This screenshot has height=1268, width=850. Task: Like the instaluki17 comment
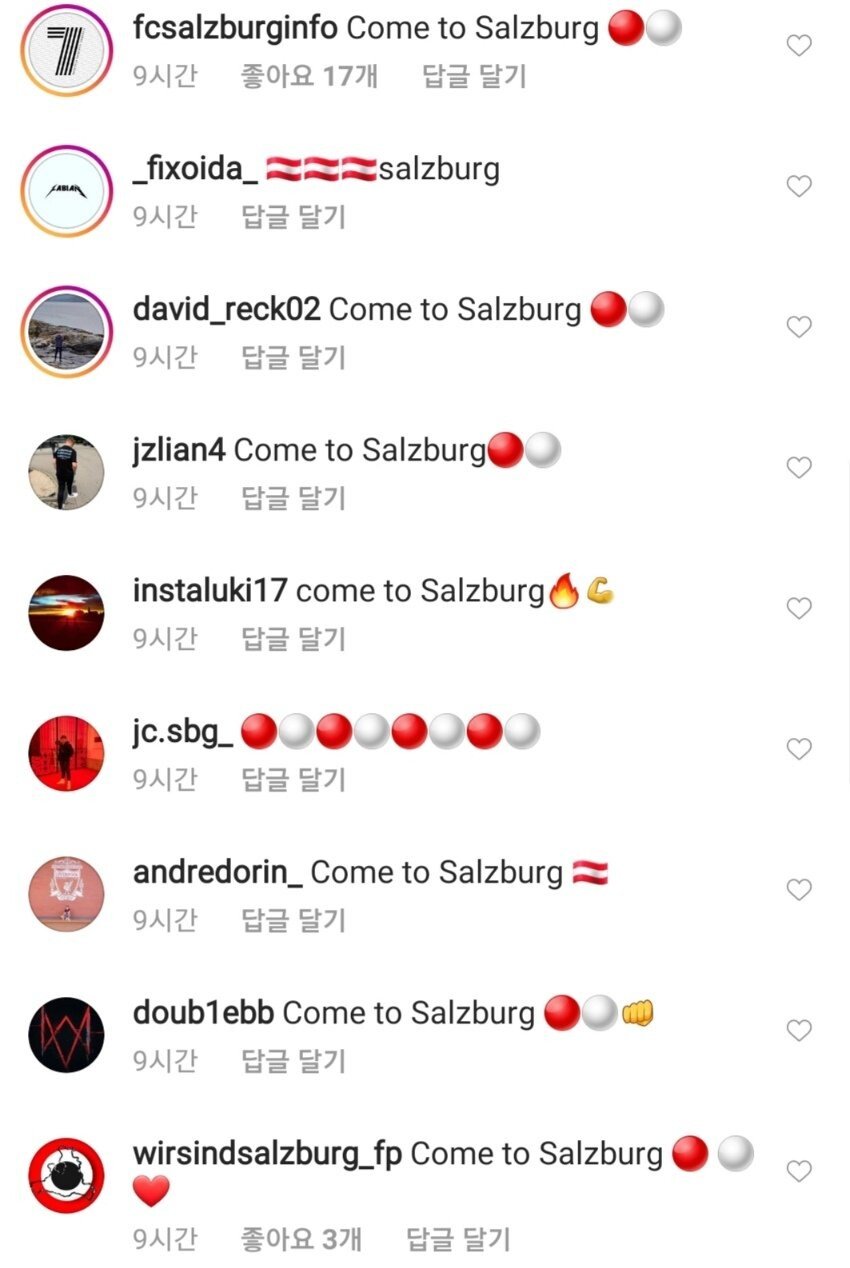click(x=799, y=608)
